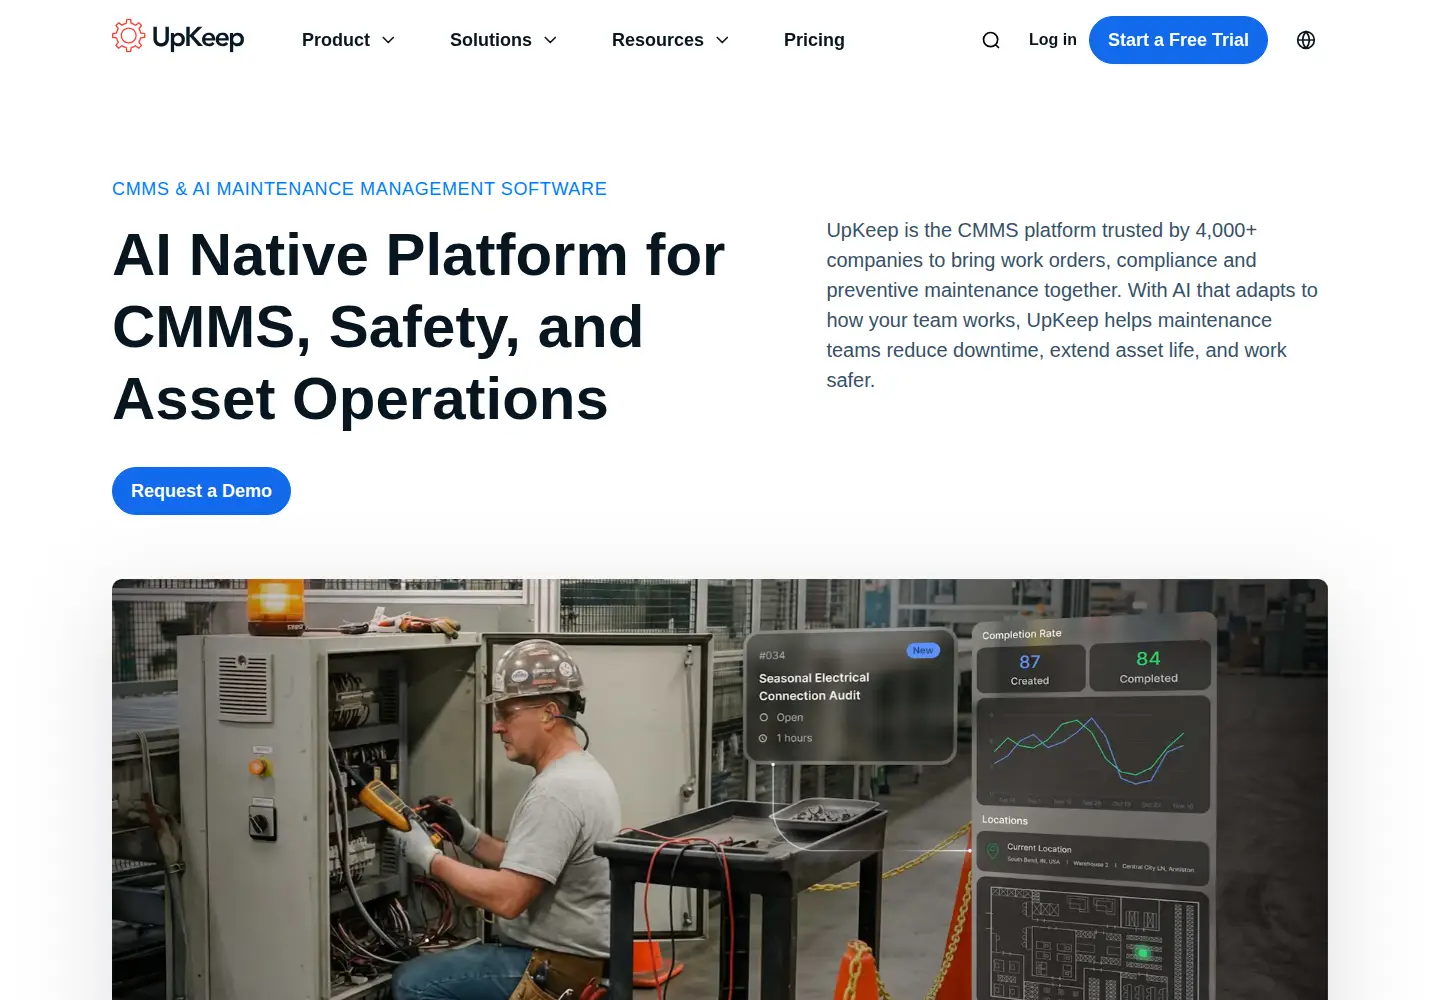Click the Log in link
1440x1000 pixels.
1053,40
